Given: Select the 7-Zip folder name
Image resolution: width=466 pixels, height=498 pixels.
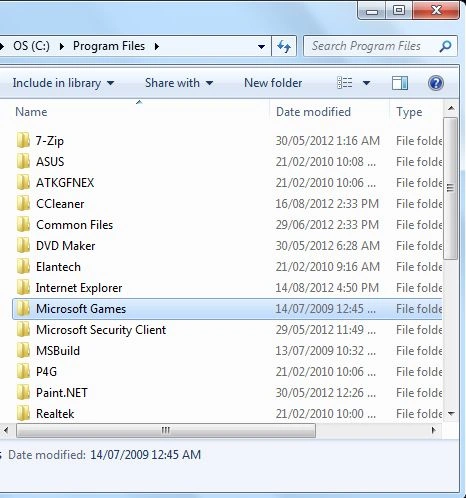Looking at the screenshot, I should [x=50, y=141].
